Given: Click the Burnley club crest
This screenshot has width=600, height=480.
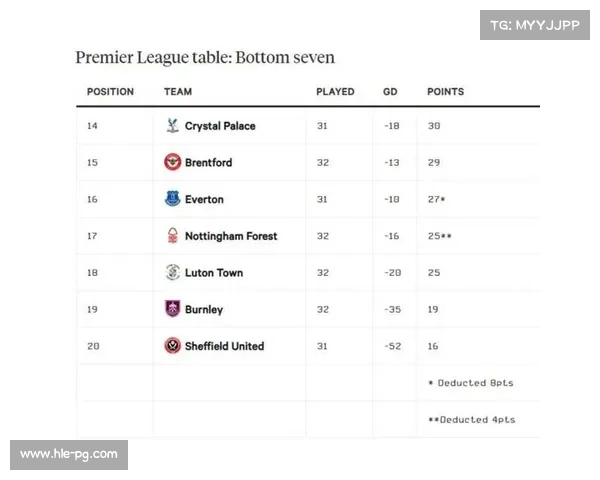Looking at the screenshot, I should pyautogui.click(x=173, y=309).
